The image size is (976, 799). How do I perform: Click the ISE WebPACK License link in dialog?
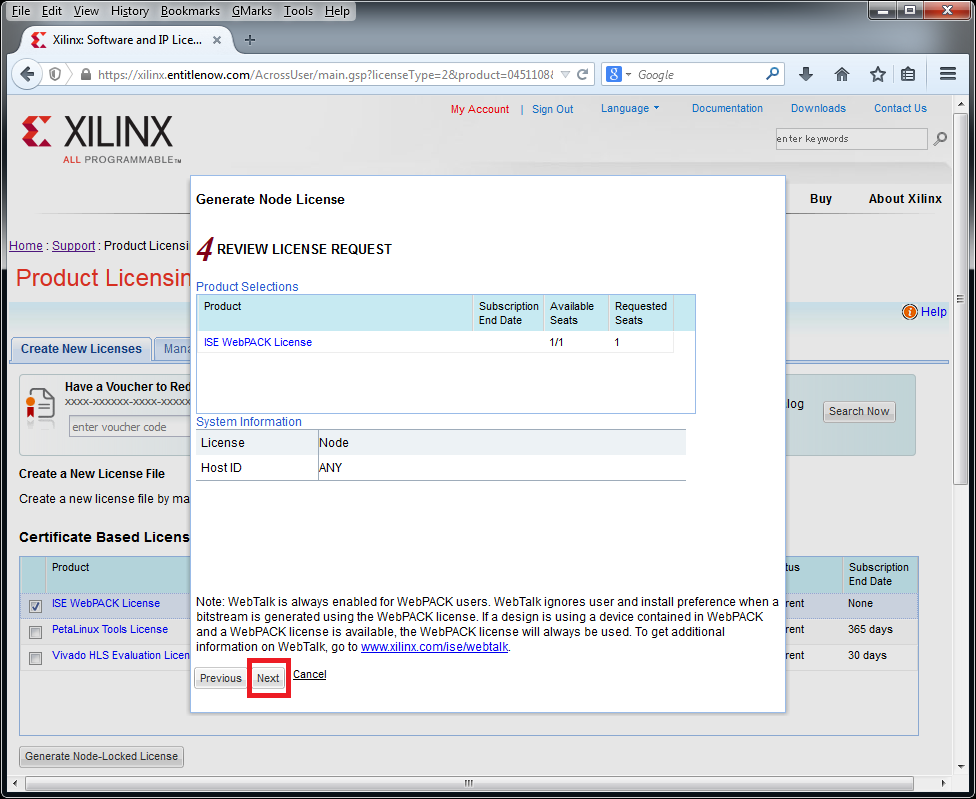point(258,342)
